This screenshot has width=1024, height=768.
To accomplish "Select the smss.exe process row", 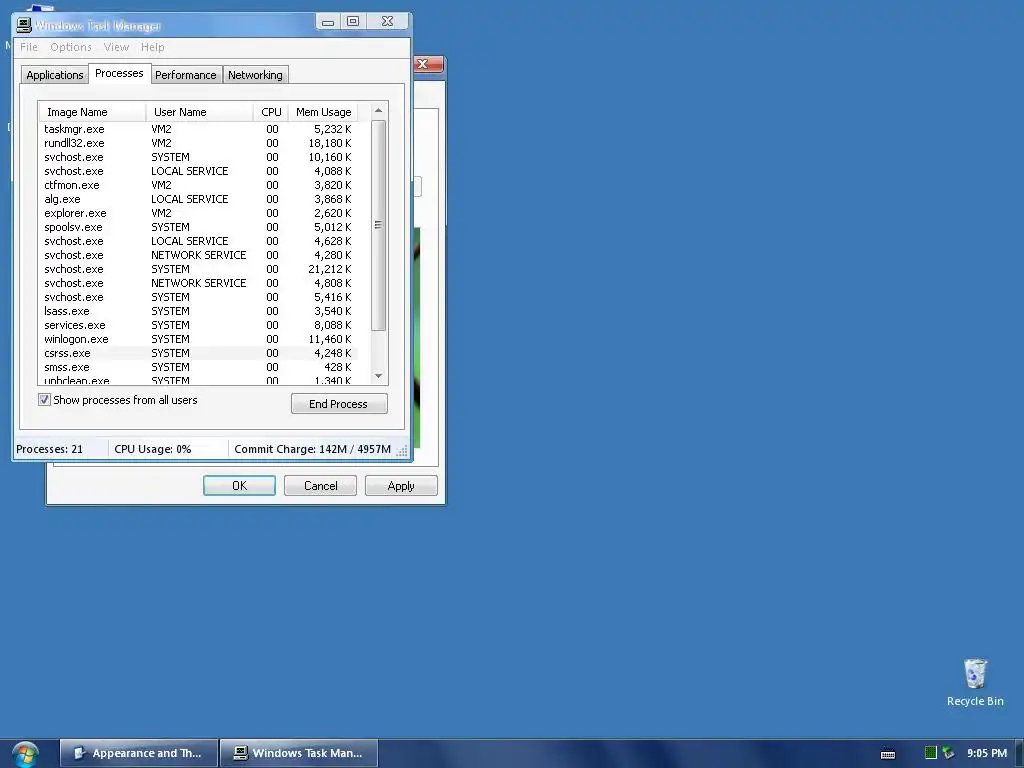I will (x=198, y=367).
